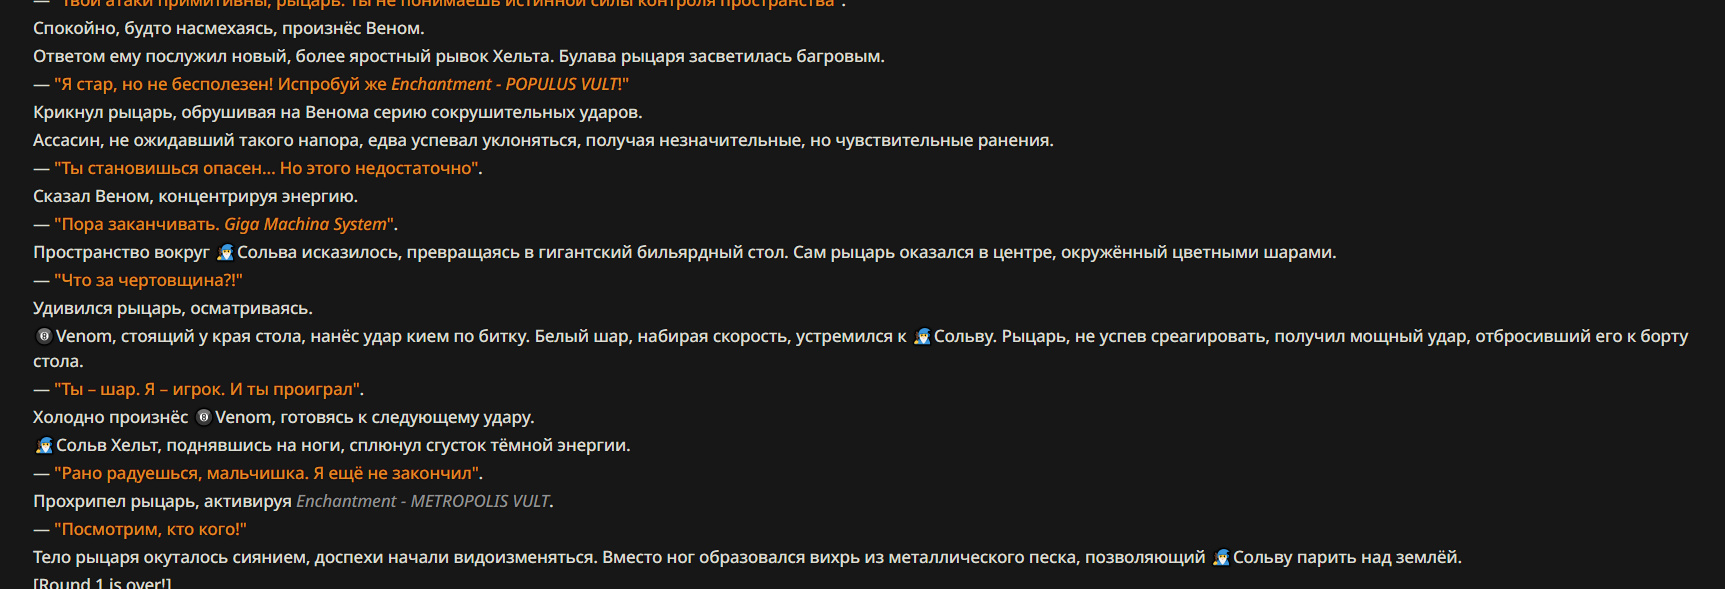The width and height of the screenshot is (1725, 589).
Task: Click the wizard emoji before "Сольв Хельт"
Action: tap(44, 445)
